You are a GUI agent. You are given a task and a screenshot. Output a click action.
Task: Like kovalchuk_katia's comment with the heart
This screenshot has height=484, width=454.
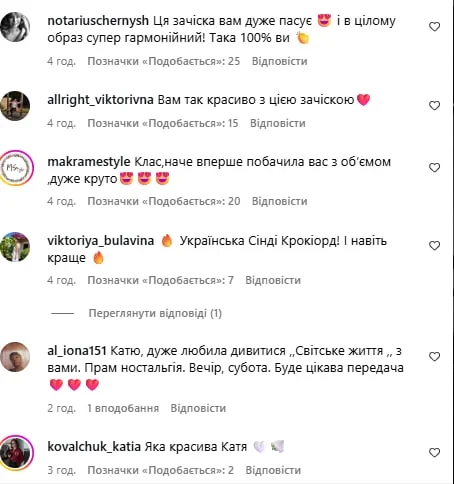pyautogui.click(x=434, y=453)
